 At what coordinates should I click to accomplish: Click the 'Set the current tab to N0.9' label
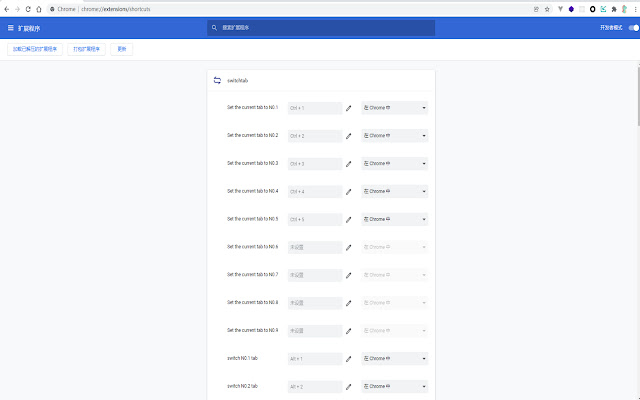pyautogui.click(x=252, y=330)
